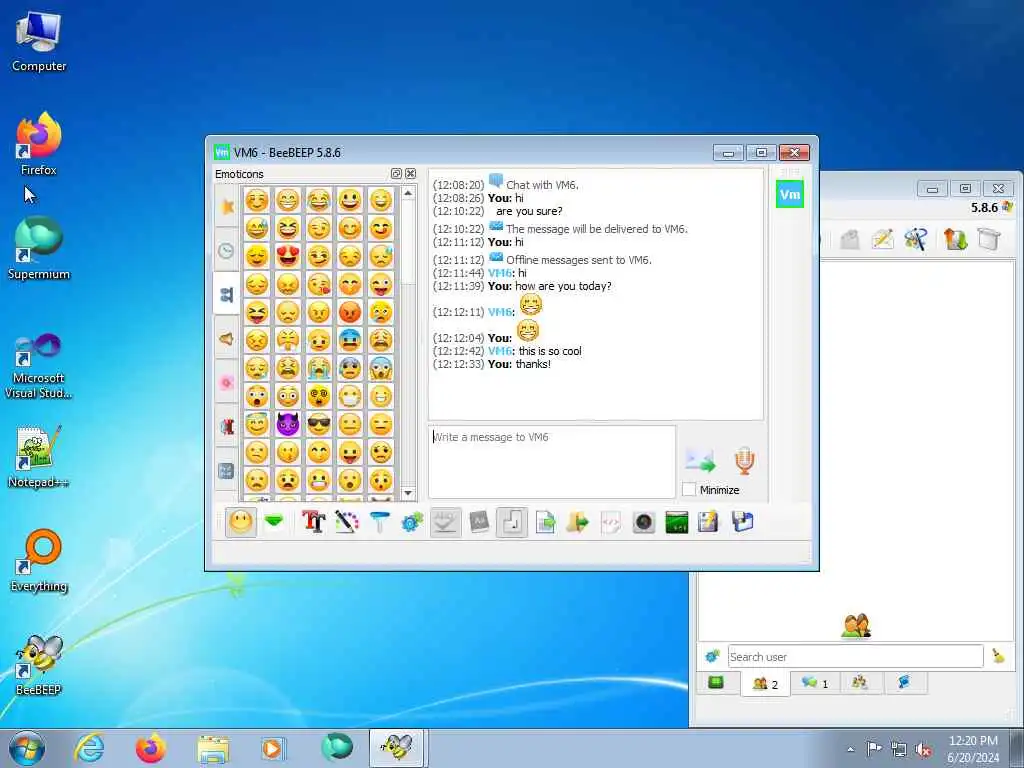Open the blue pinned-notes tab in main window

(904, 683)
